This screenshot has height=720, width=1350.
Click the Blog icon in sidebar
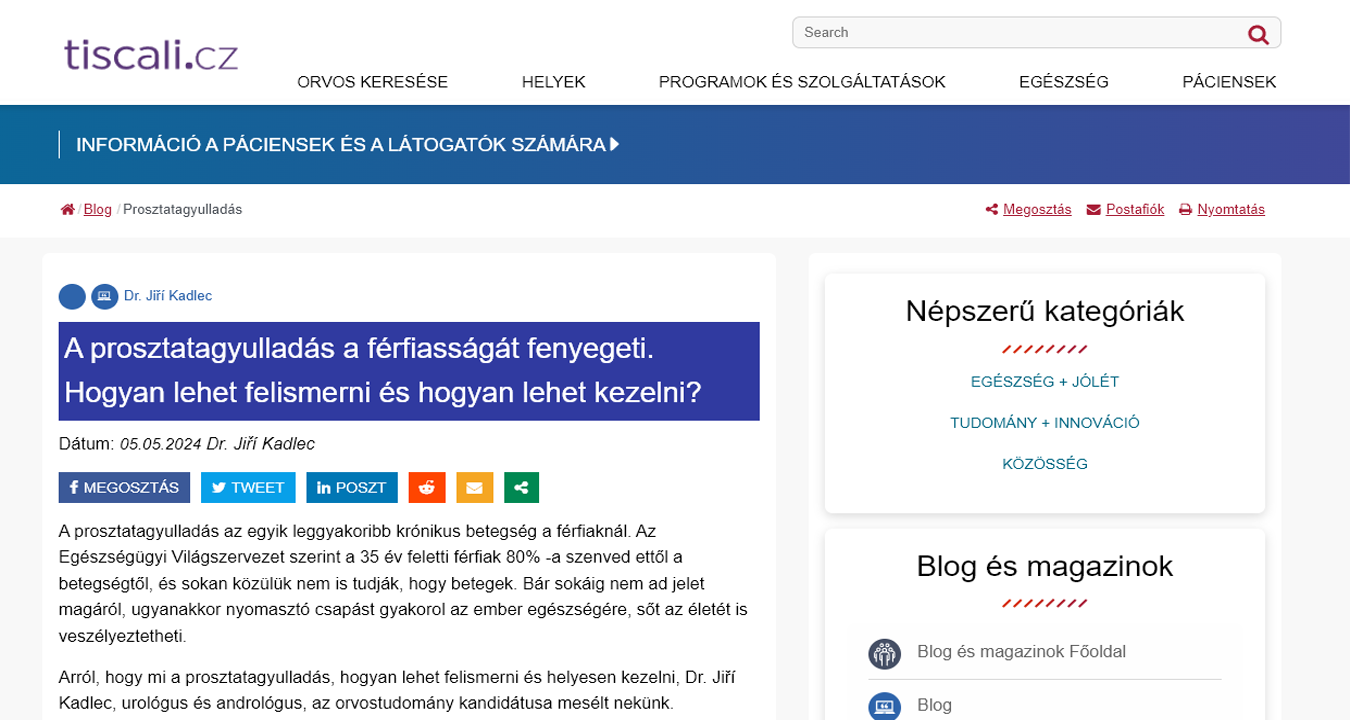[x=885, y=706]
